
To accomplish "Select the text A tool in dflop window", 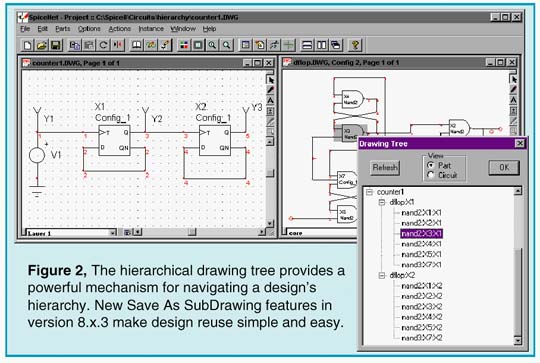I will 513,100.
